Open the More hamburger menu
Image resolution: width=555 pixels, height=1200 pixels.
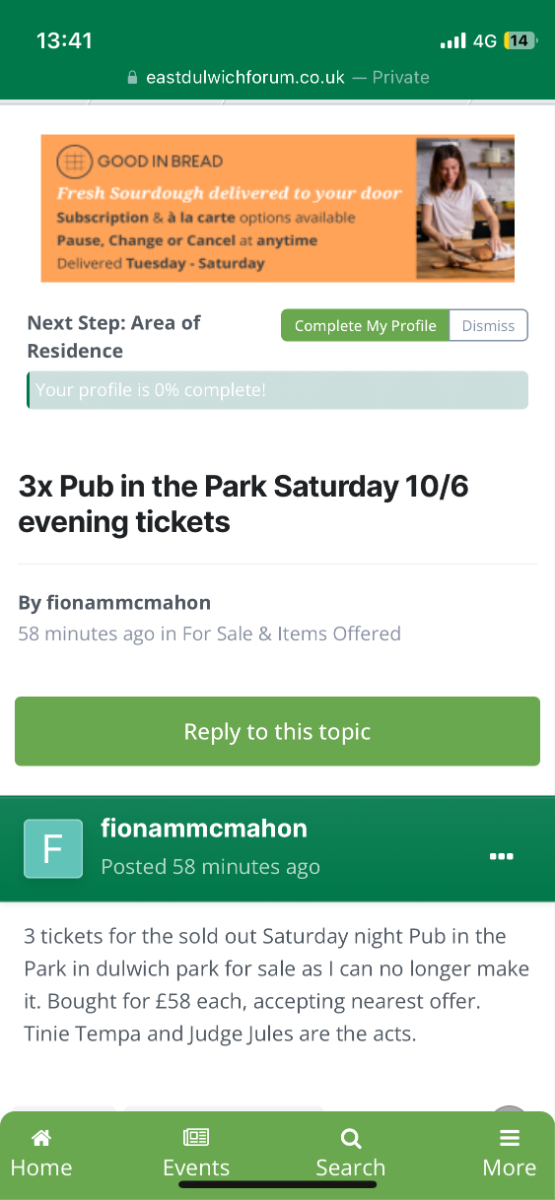point(510,1137)
